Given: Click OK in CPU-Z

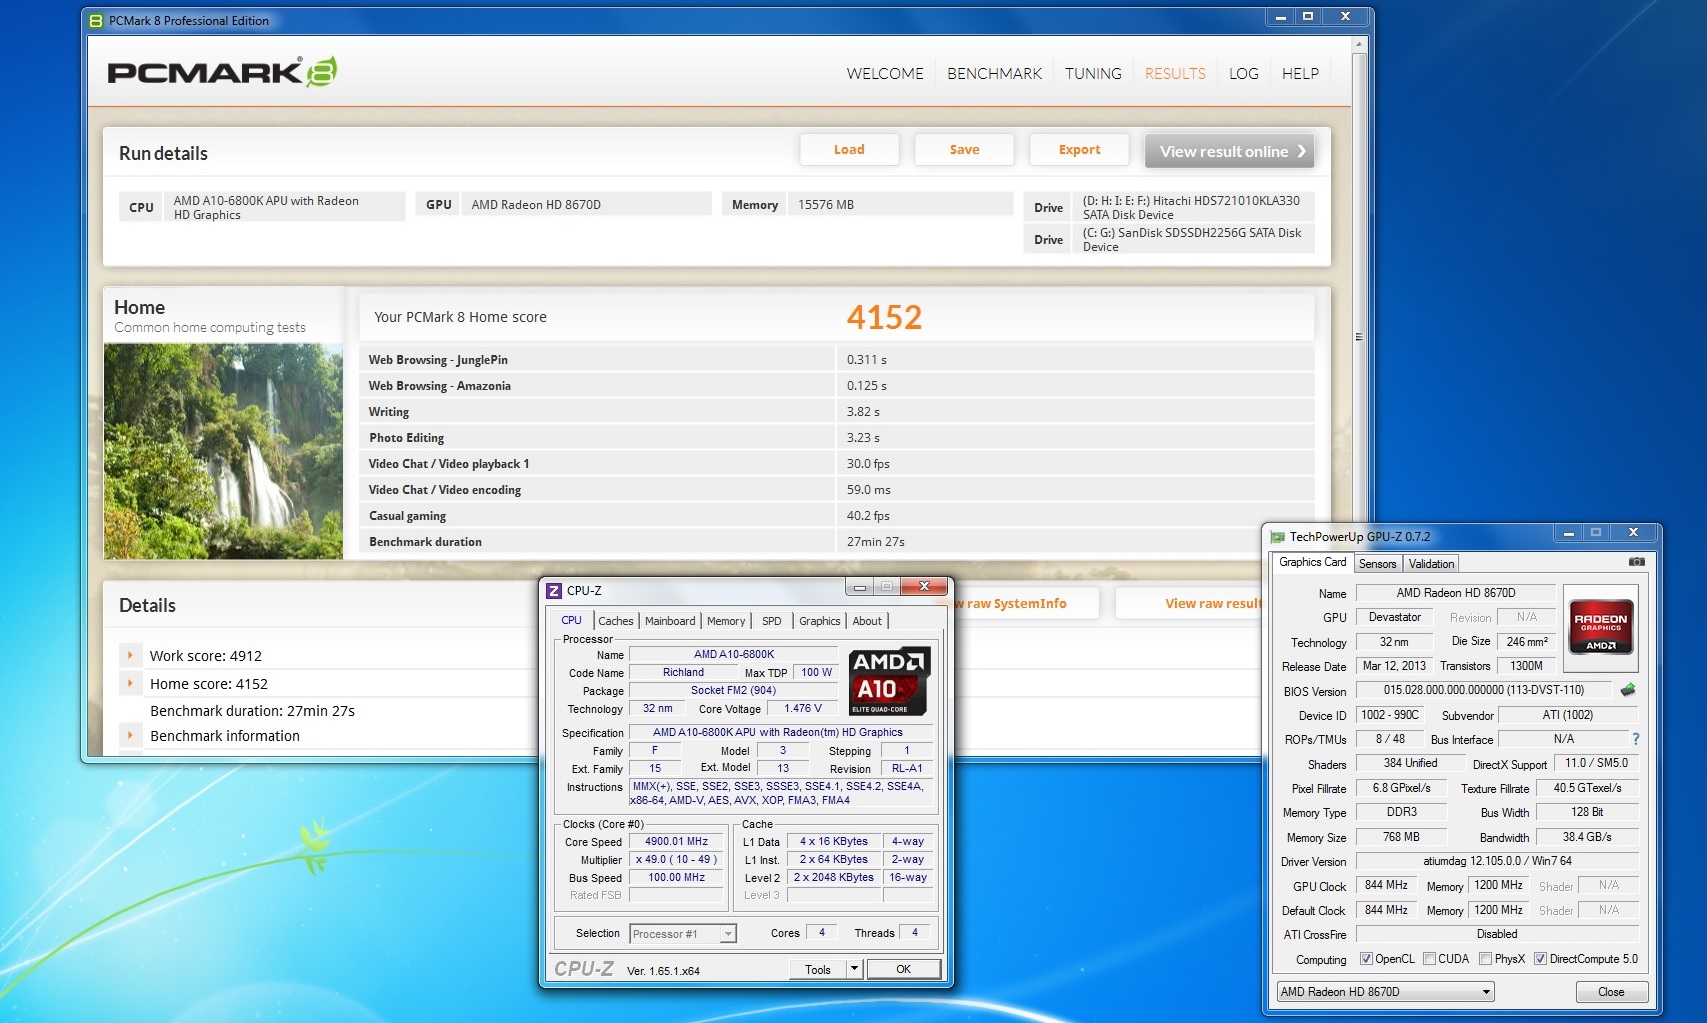Looking at the screenshot, I should [903, 969].
